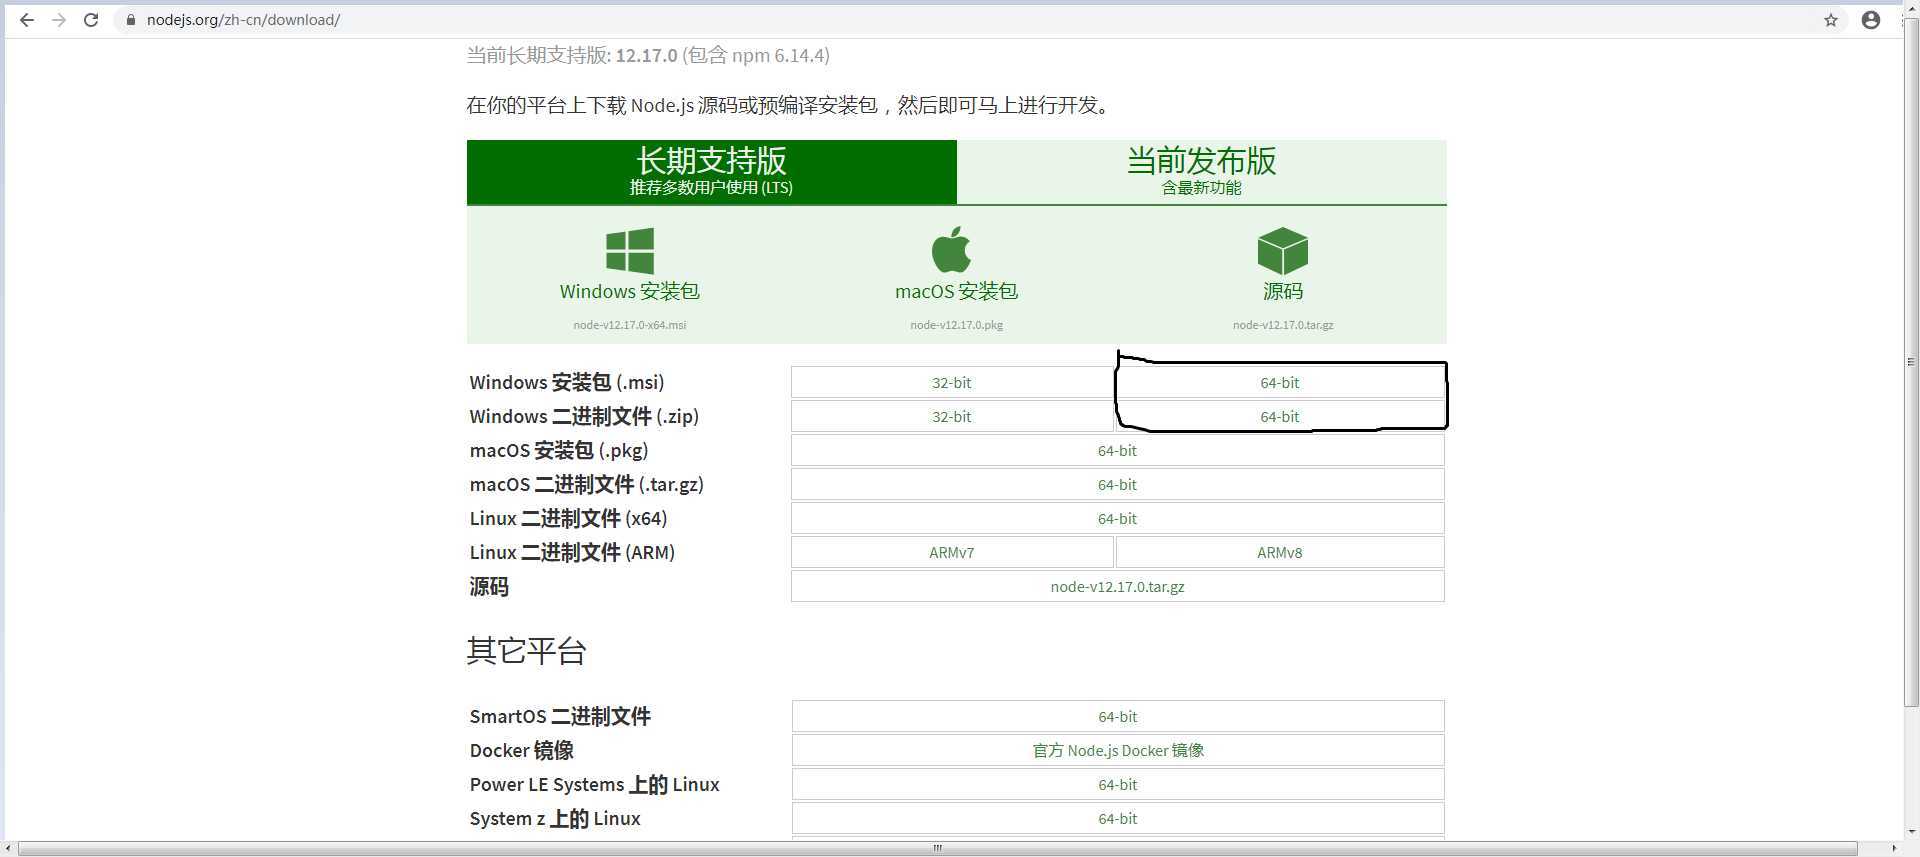The width and height of the screenshot is (1920, 857).
Task: Click the macOS 二进制文件 (.tar.gz) row label
Action: click(x=587, y=485)
